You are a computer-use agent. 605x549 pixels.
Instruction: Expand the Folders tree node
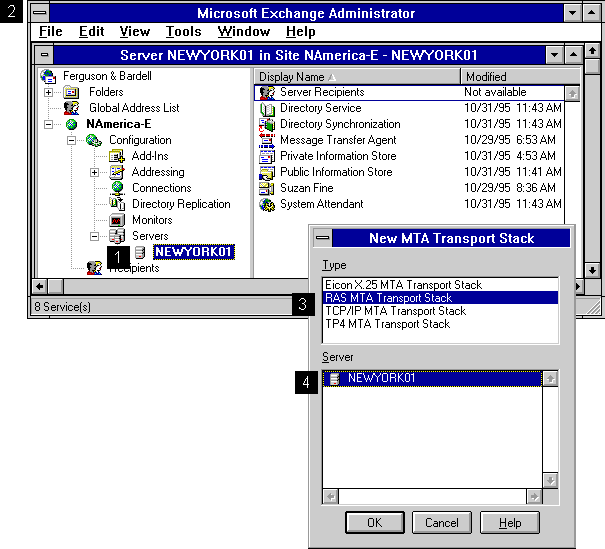tap(48, 93)
